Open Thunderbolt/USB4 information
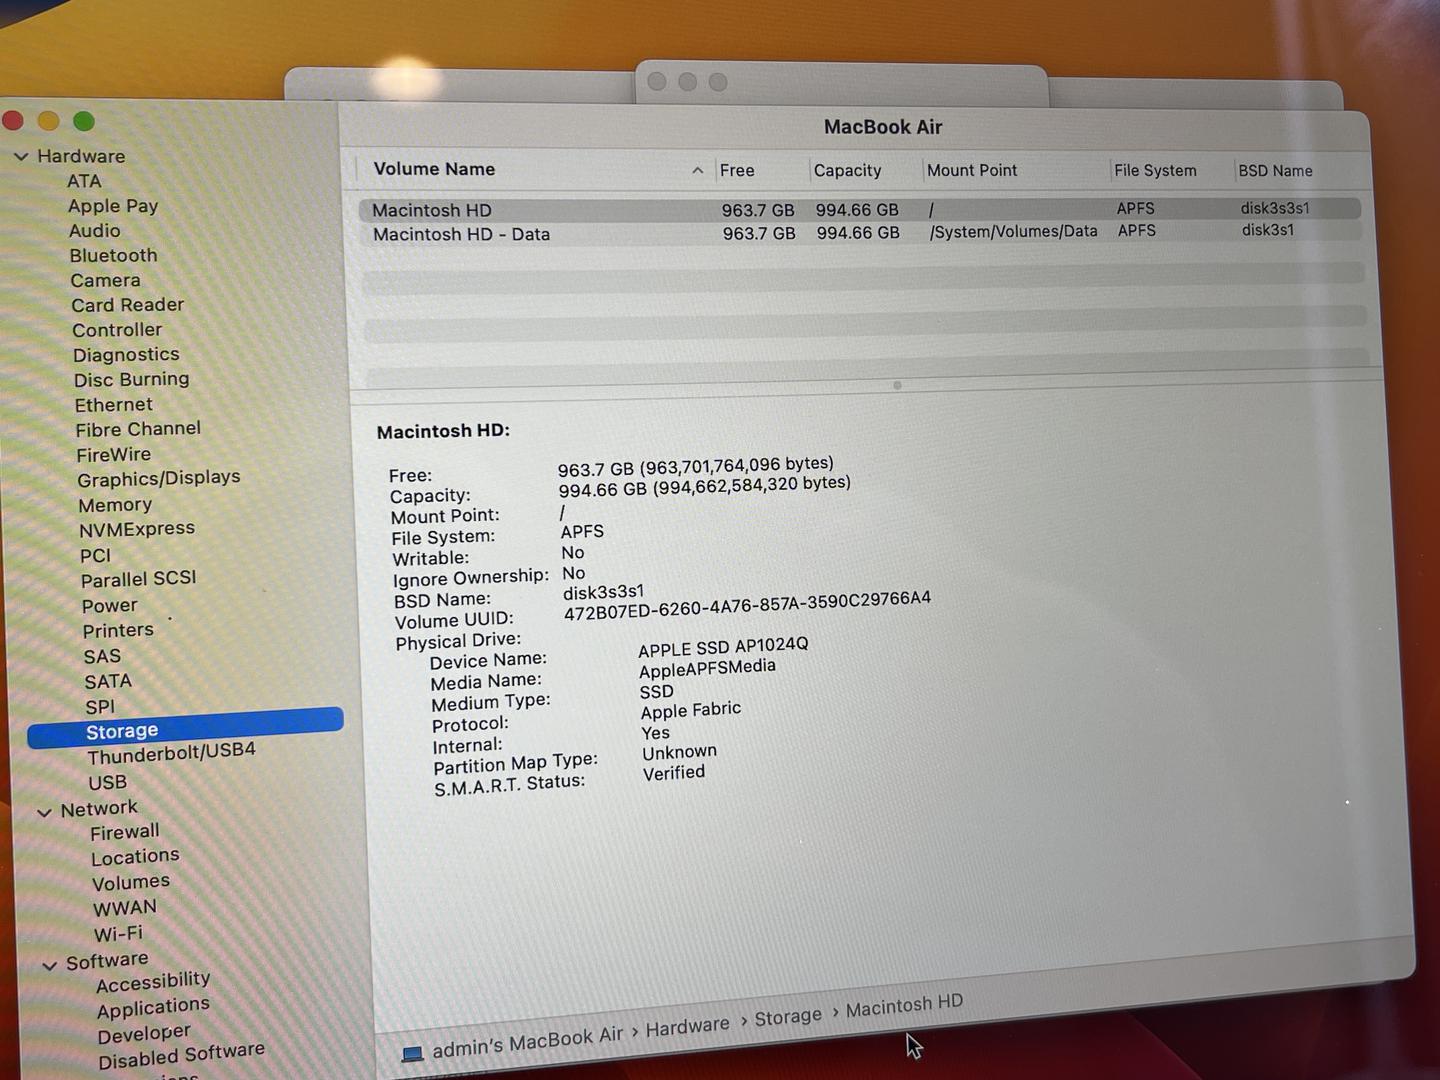The width and height of the screenshot is (1440, 1080). 171,753
